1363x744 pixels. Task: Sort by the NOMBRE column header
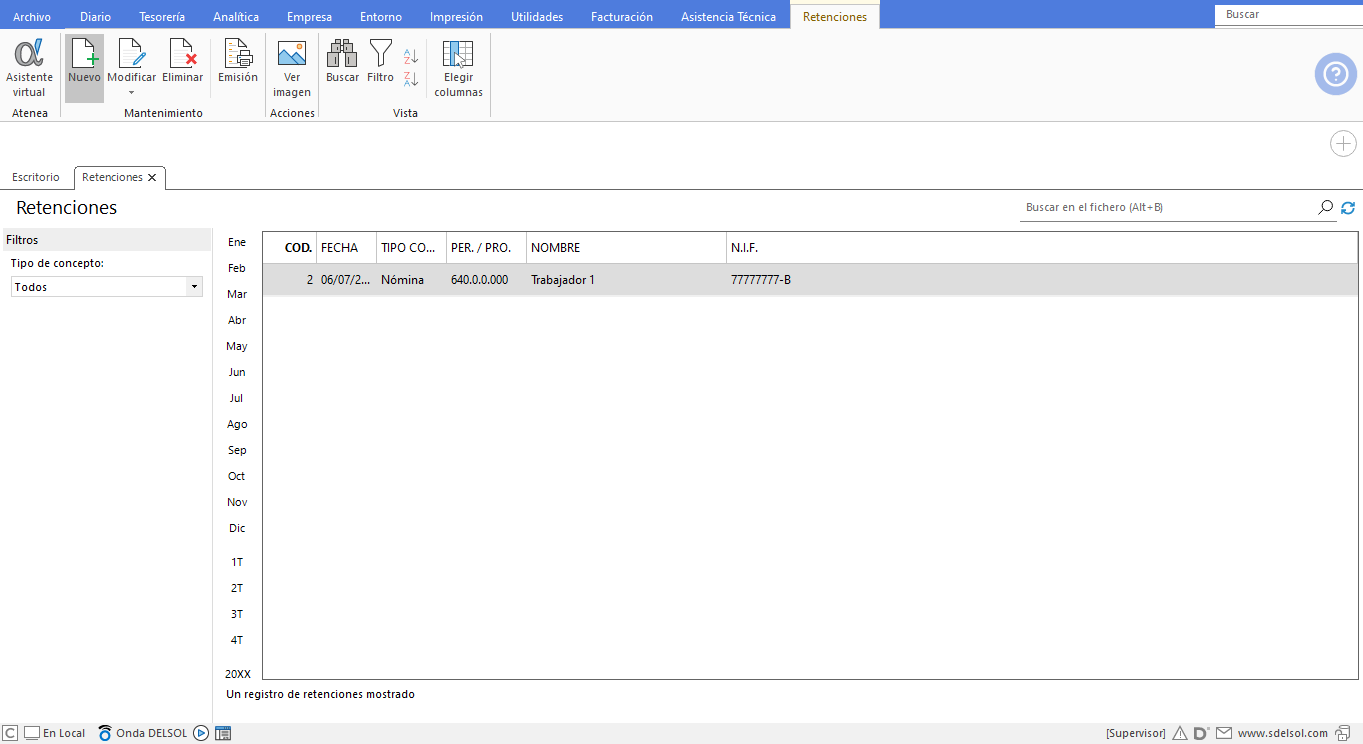(x=626, y=248)
